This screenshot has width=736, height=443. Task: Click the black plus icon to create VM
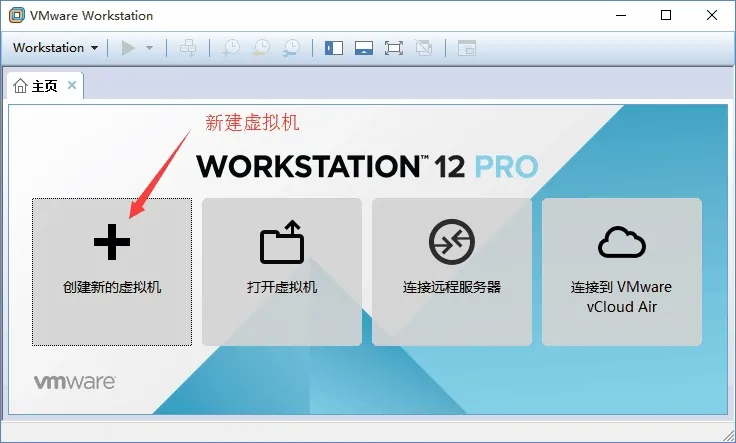[x=112, y=242]
